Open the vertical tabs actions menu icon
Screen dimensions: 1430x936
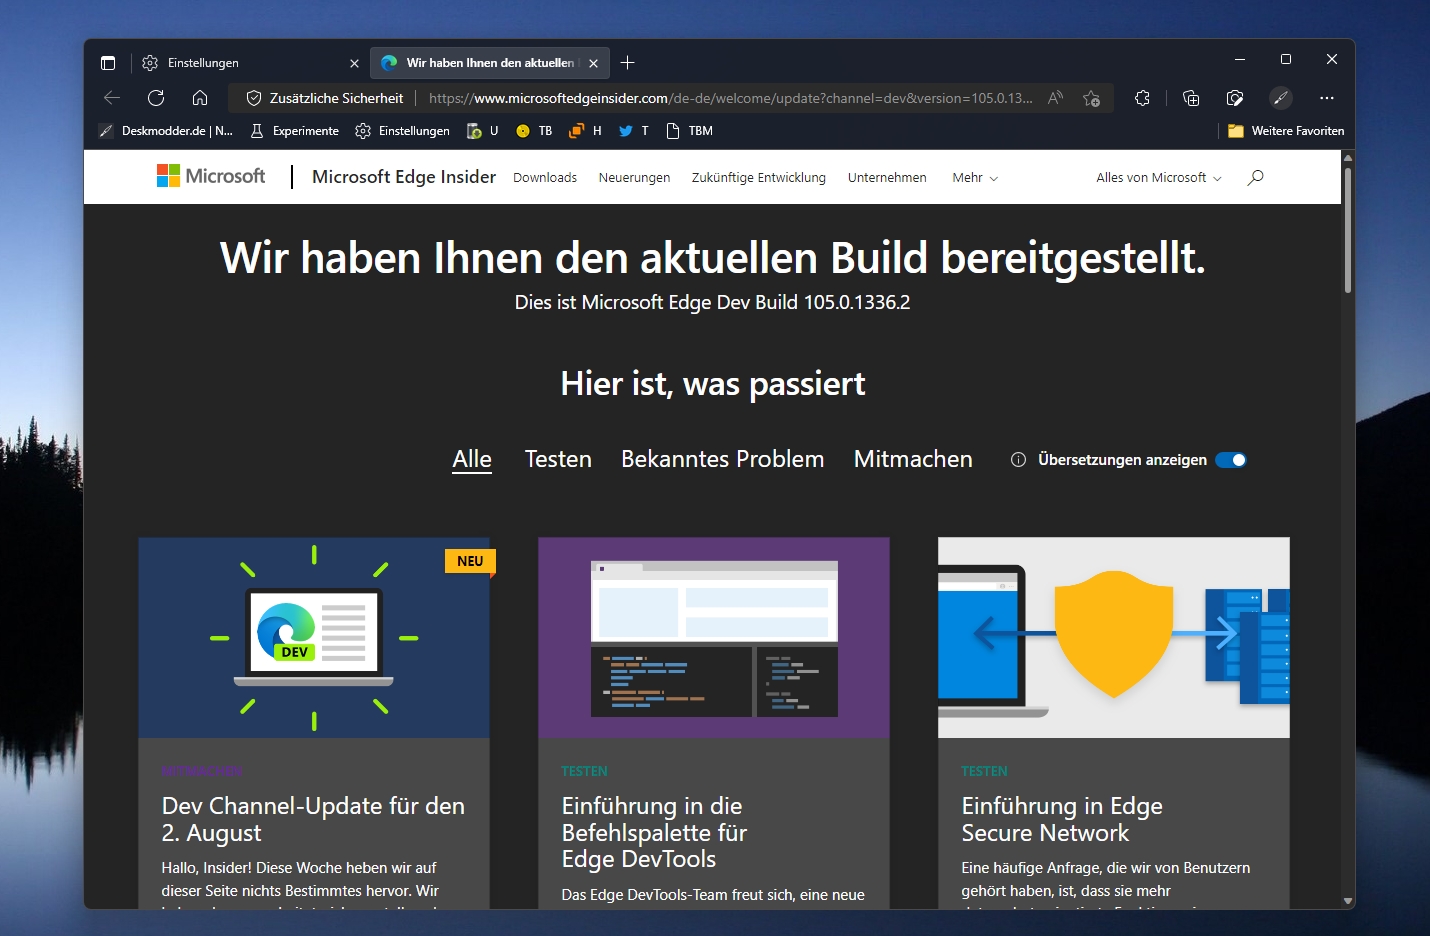[x=108, y=63]
